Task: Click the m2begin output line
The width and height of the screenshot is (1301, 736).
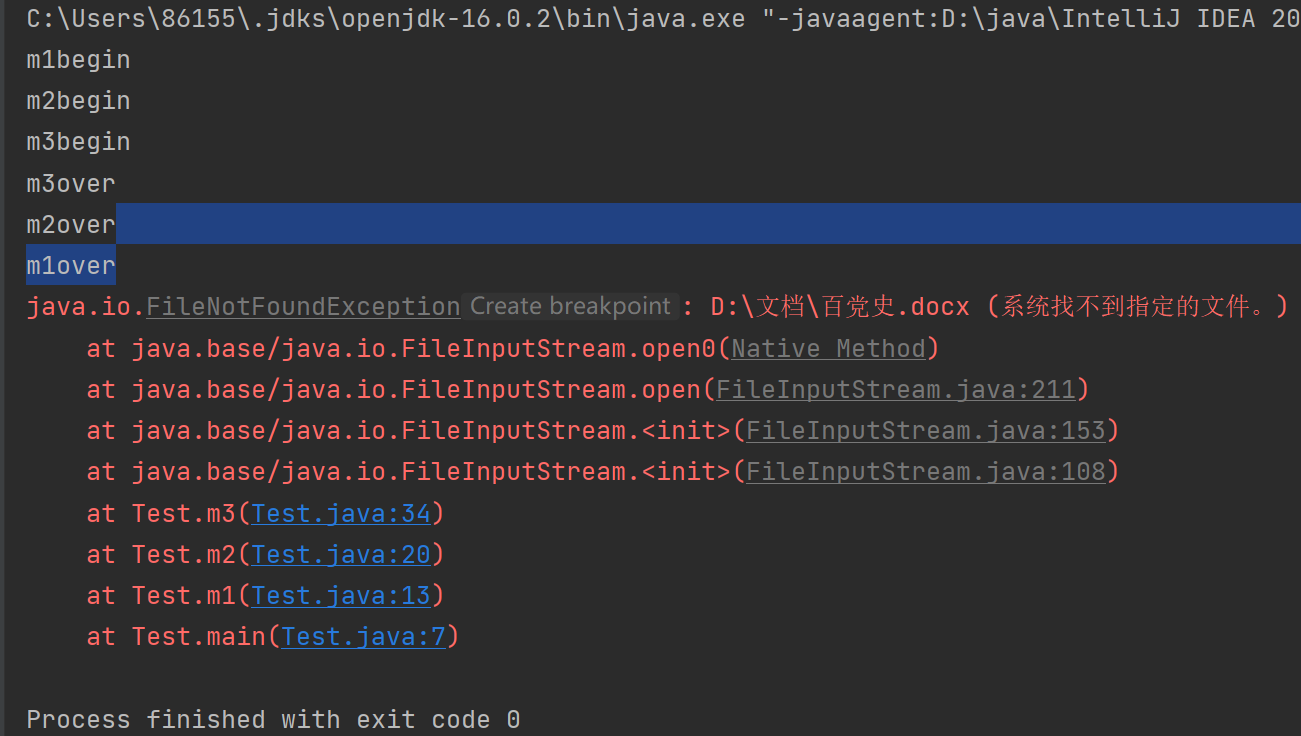Action: click(77, 100)
